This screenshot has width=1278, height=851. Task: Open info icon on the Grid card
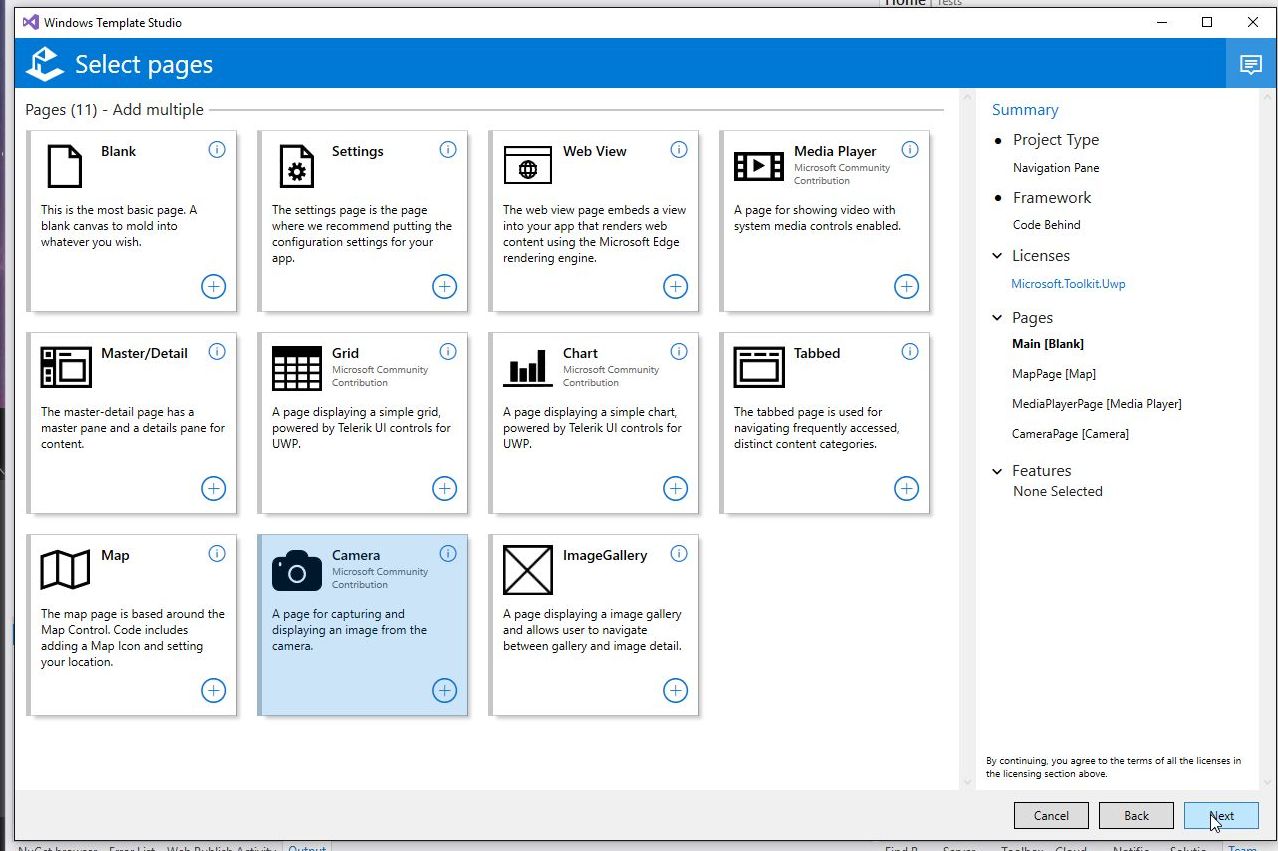point(448,352)
